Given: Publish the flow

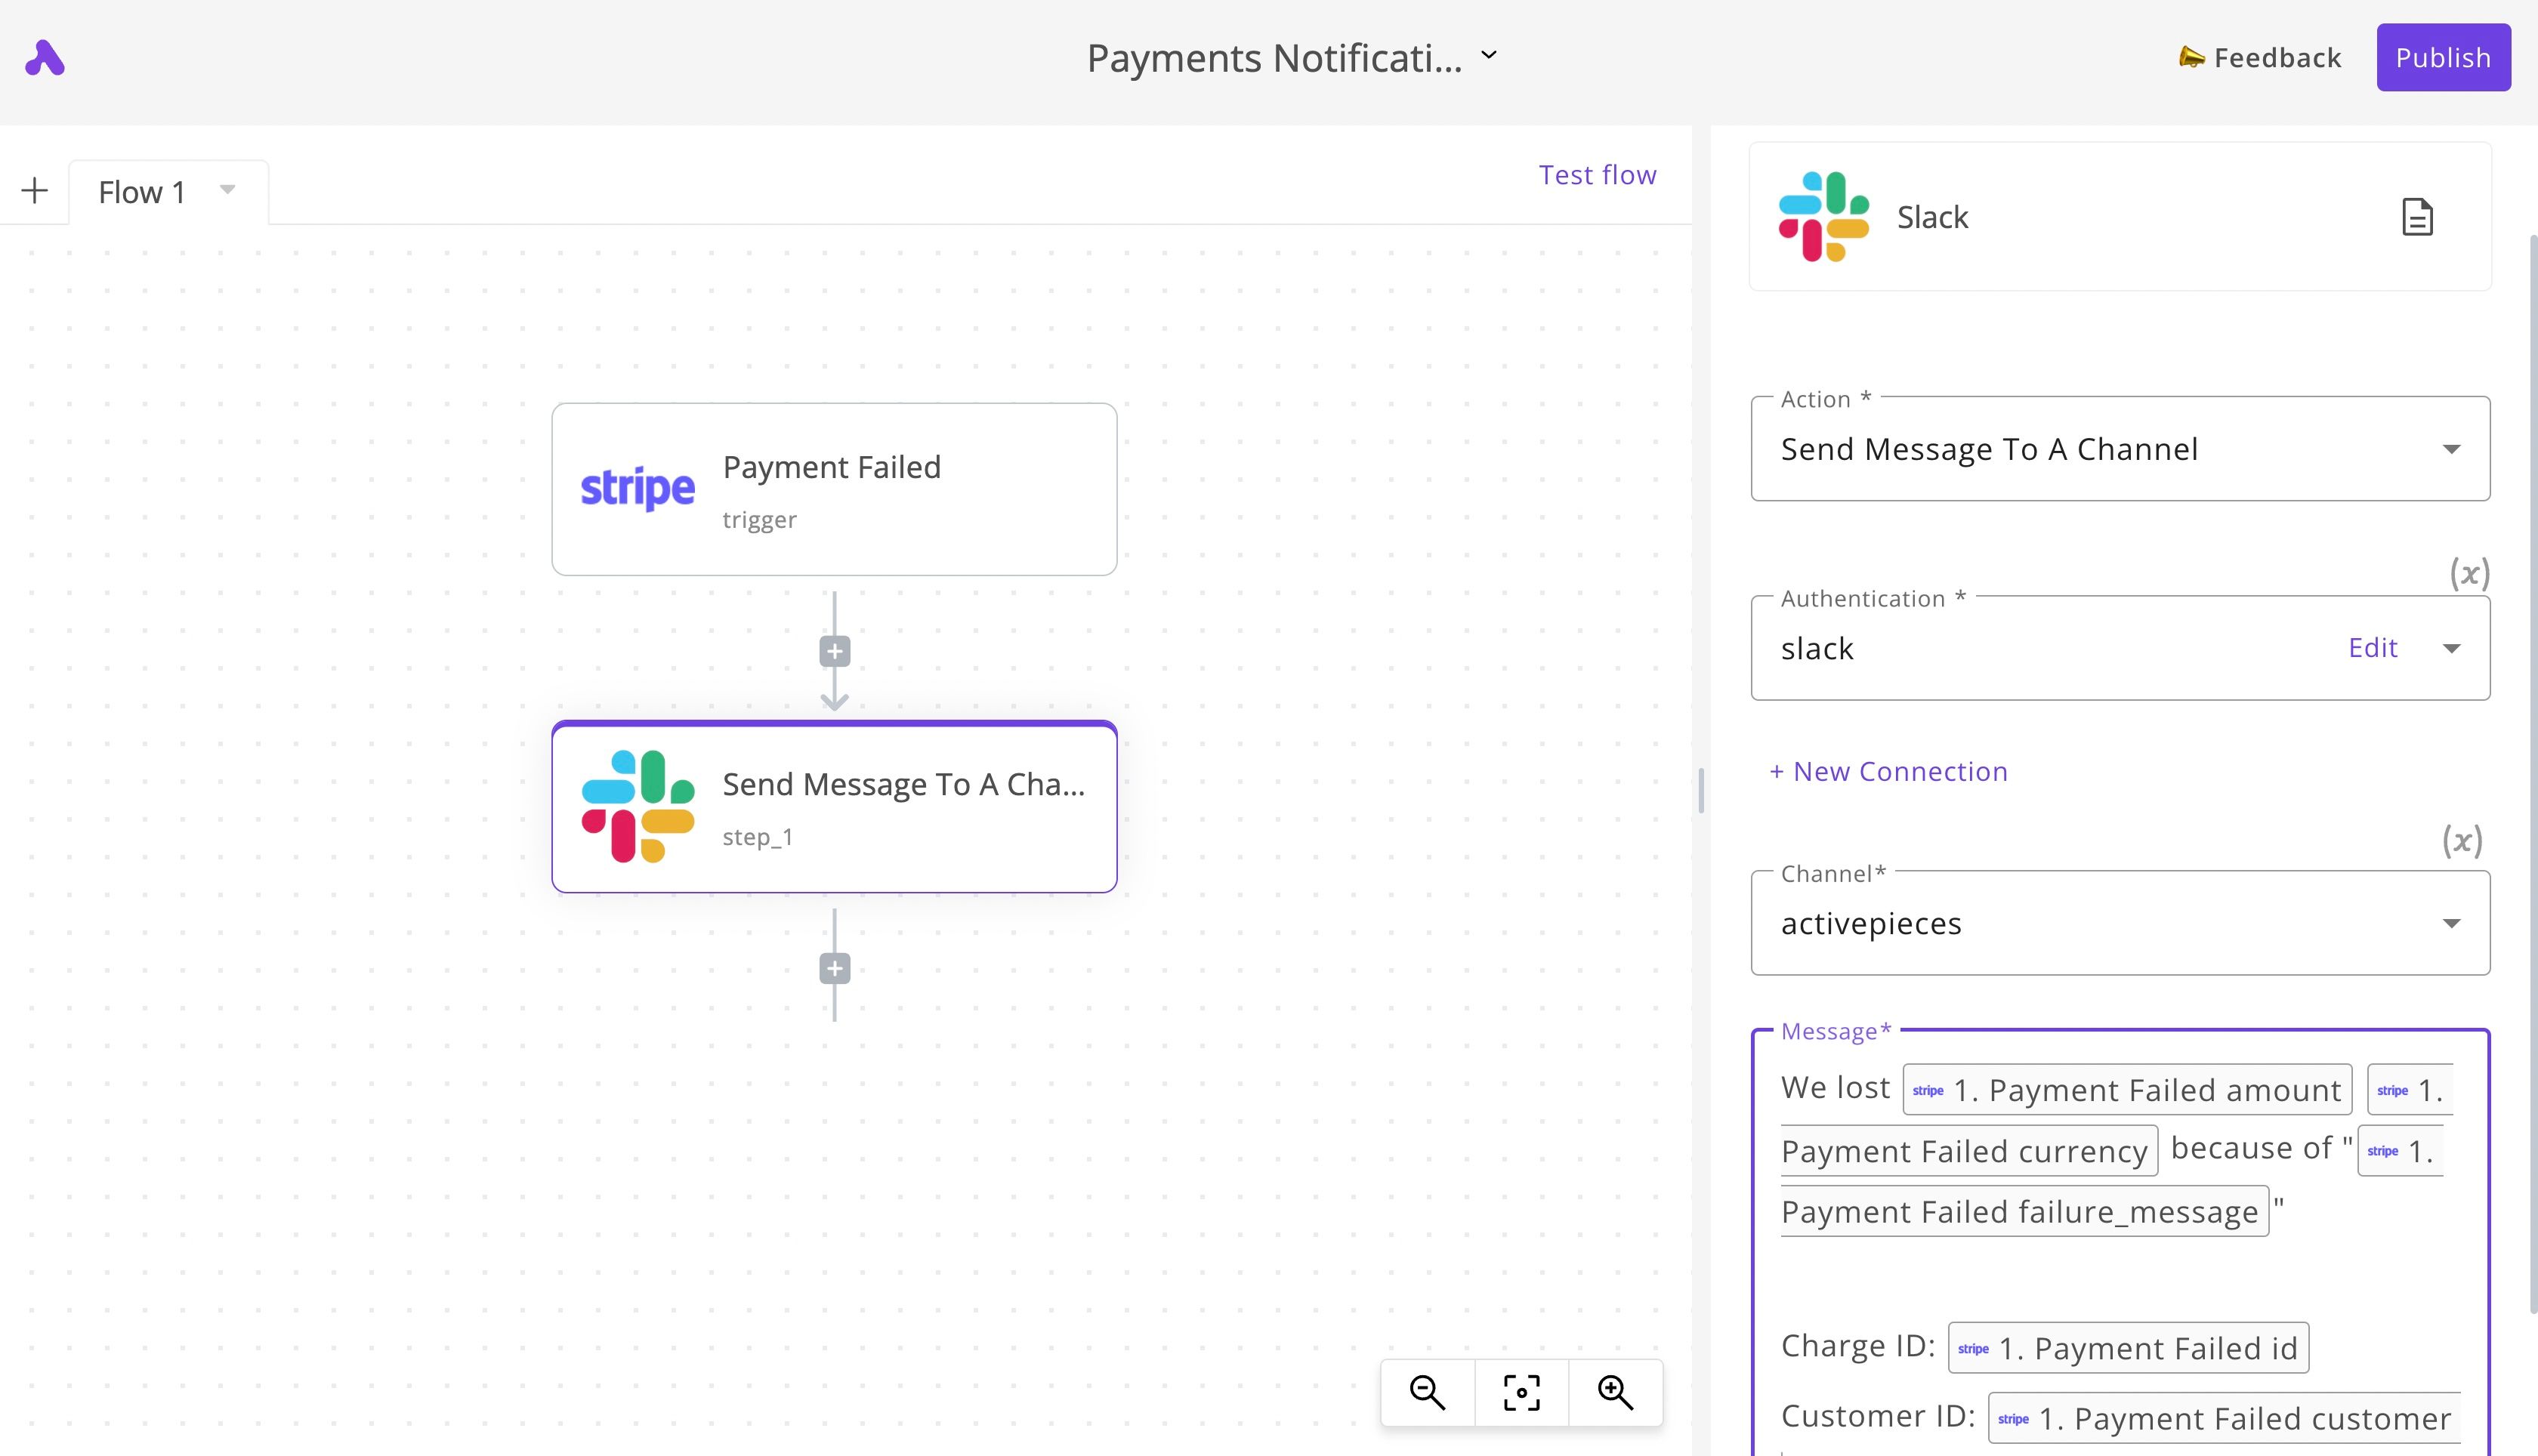Looking at the screenshot, I should point(2443,58).
